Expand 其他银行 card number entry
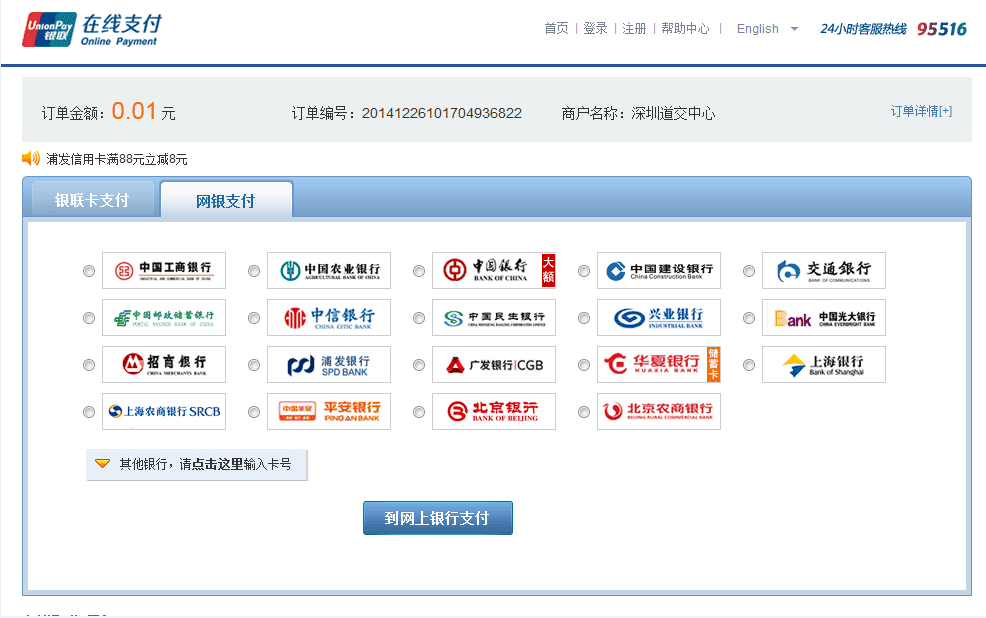The image size is (986, 618). point(196,465)
